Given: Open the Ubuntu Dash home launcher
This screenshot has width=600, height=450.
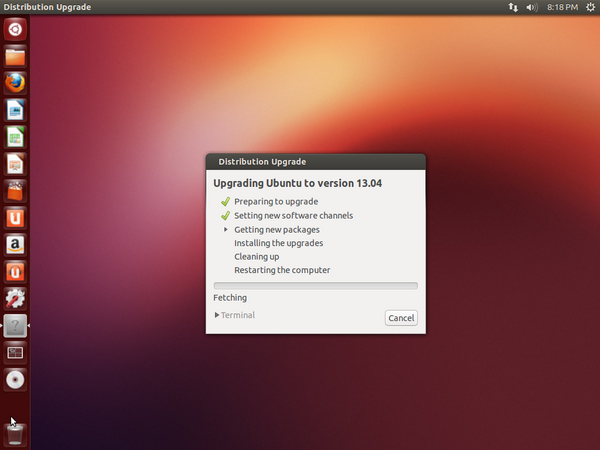Looking at the screenshot, I should [15, 29].
